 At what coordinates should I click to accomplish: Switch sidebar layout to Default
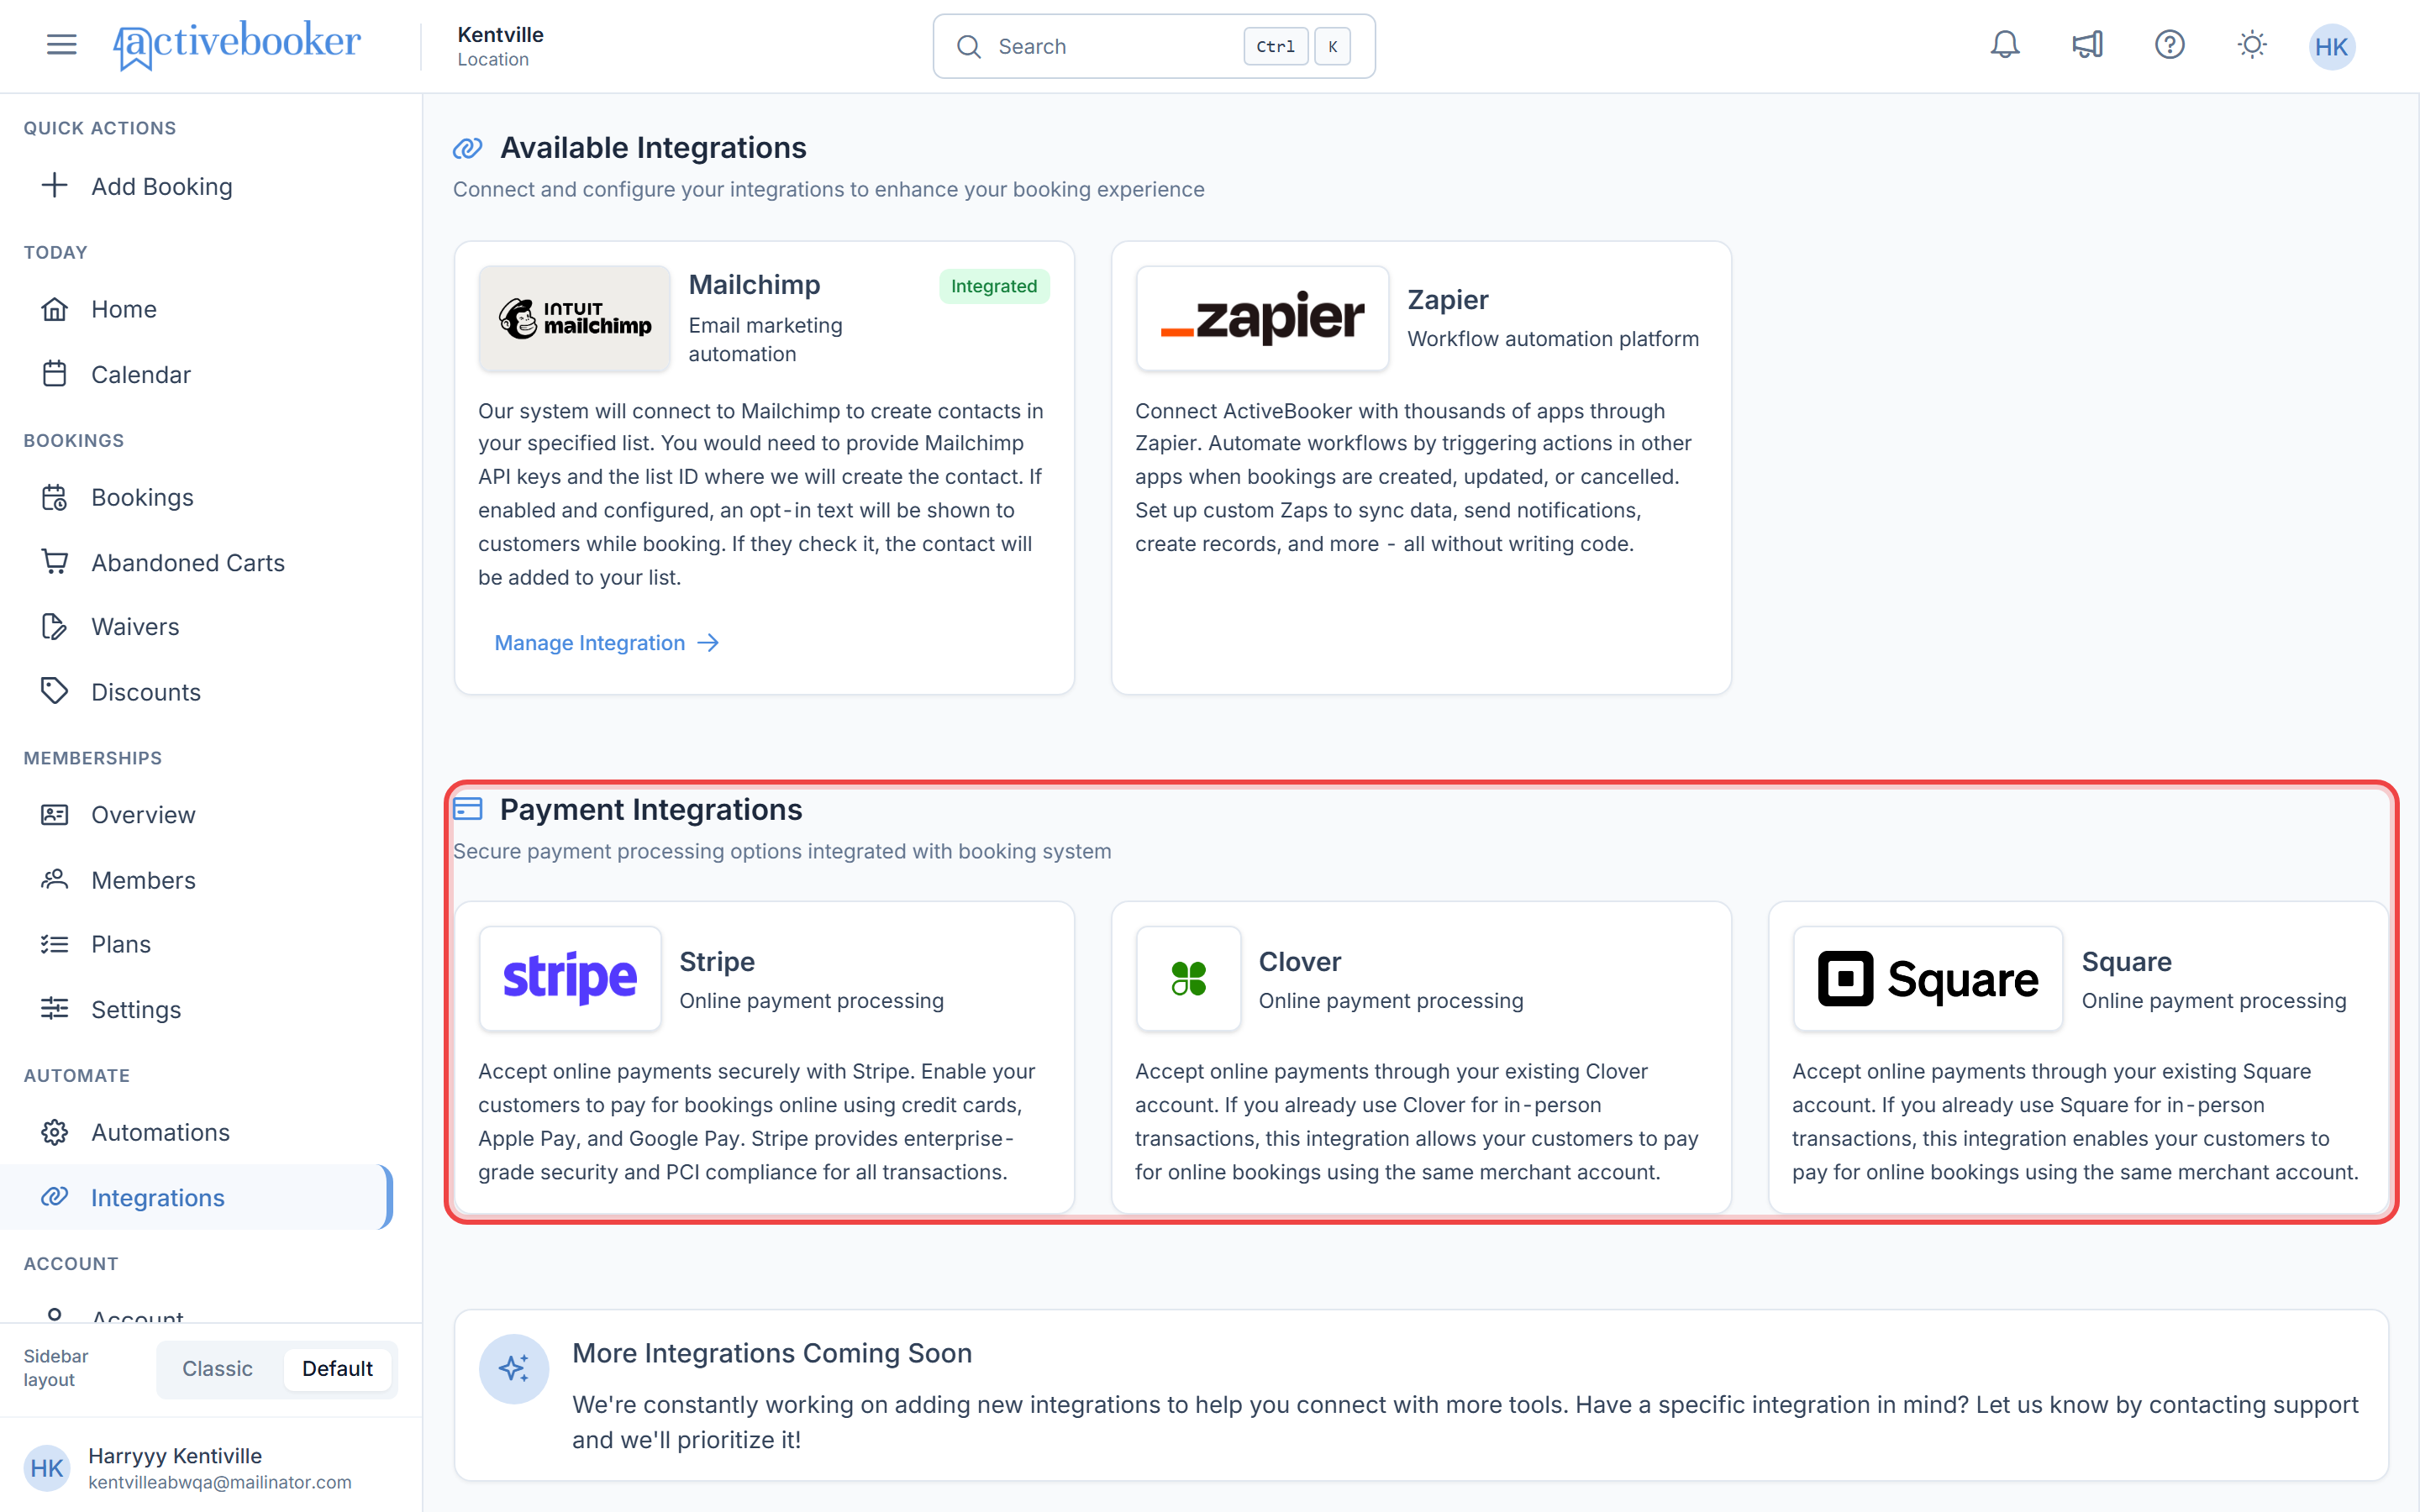coord(337,1368)
